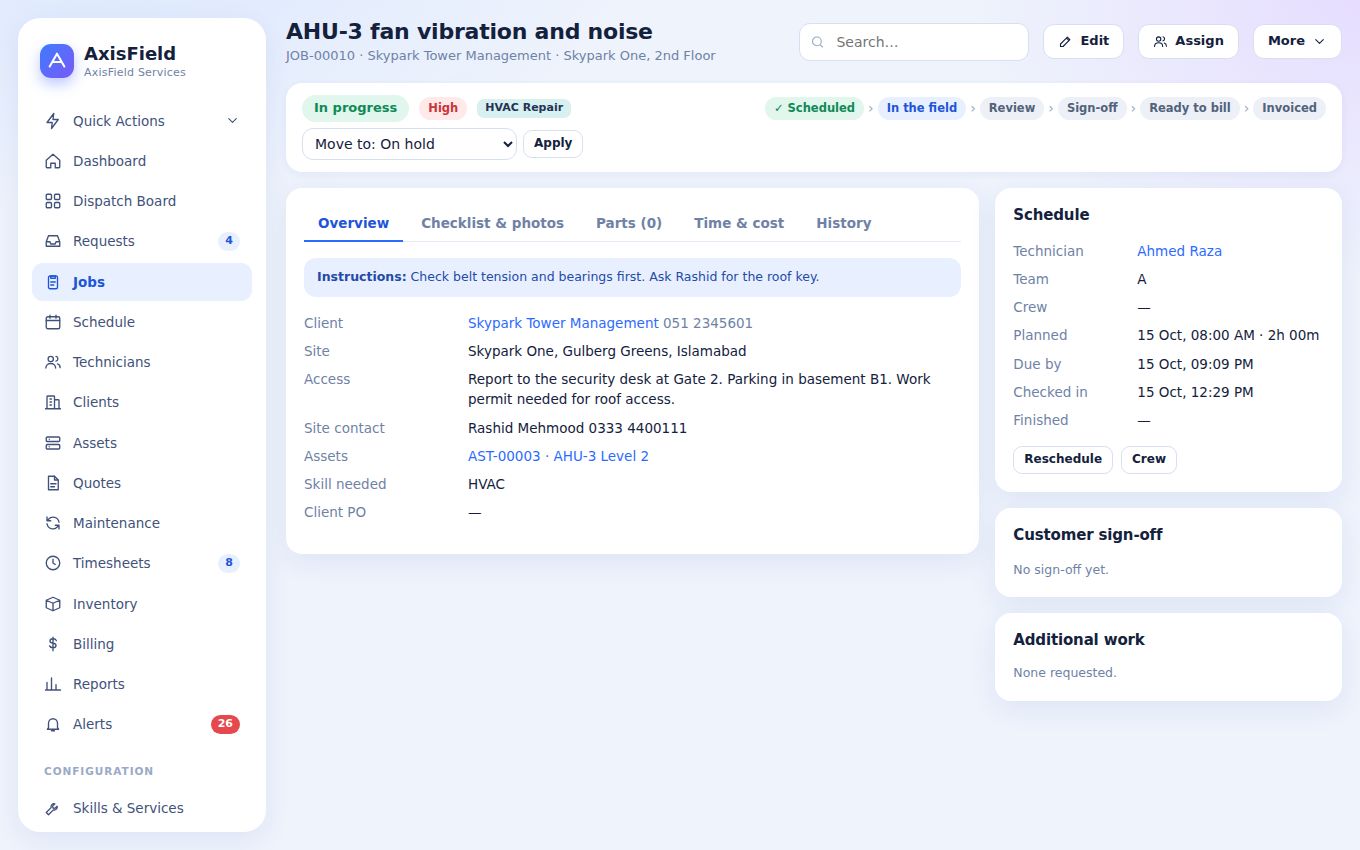Apply the selected status move

click(x=553, y=143)
